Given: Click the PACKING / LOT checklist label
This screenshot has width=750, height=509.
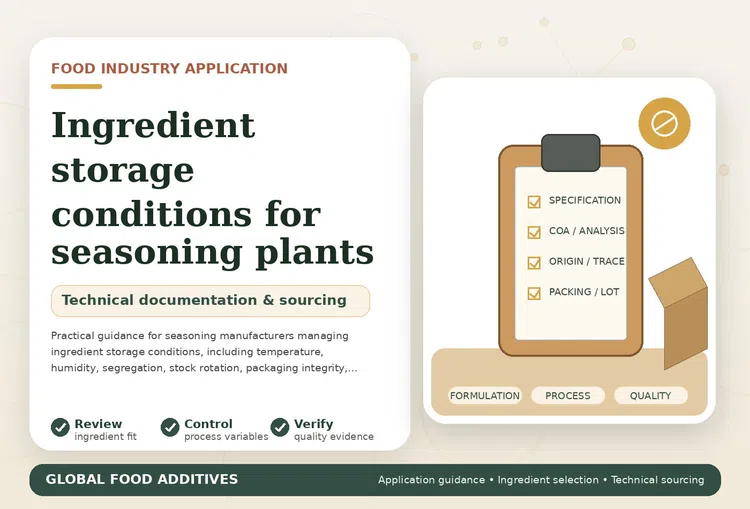Looking at the screenshot, I should click(584, 292).
